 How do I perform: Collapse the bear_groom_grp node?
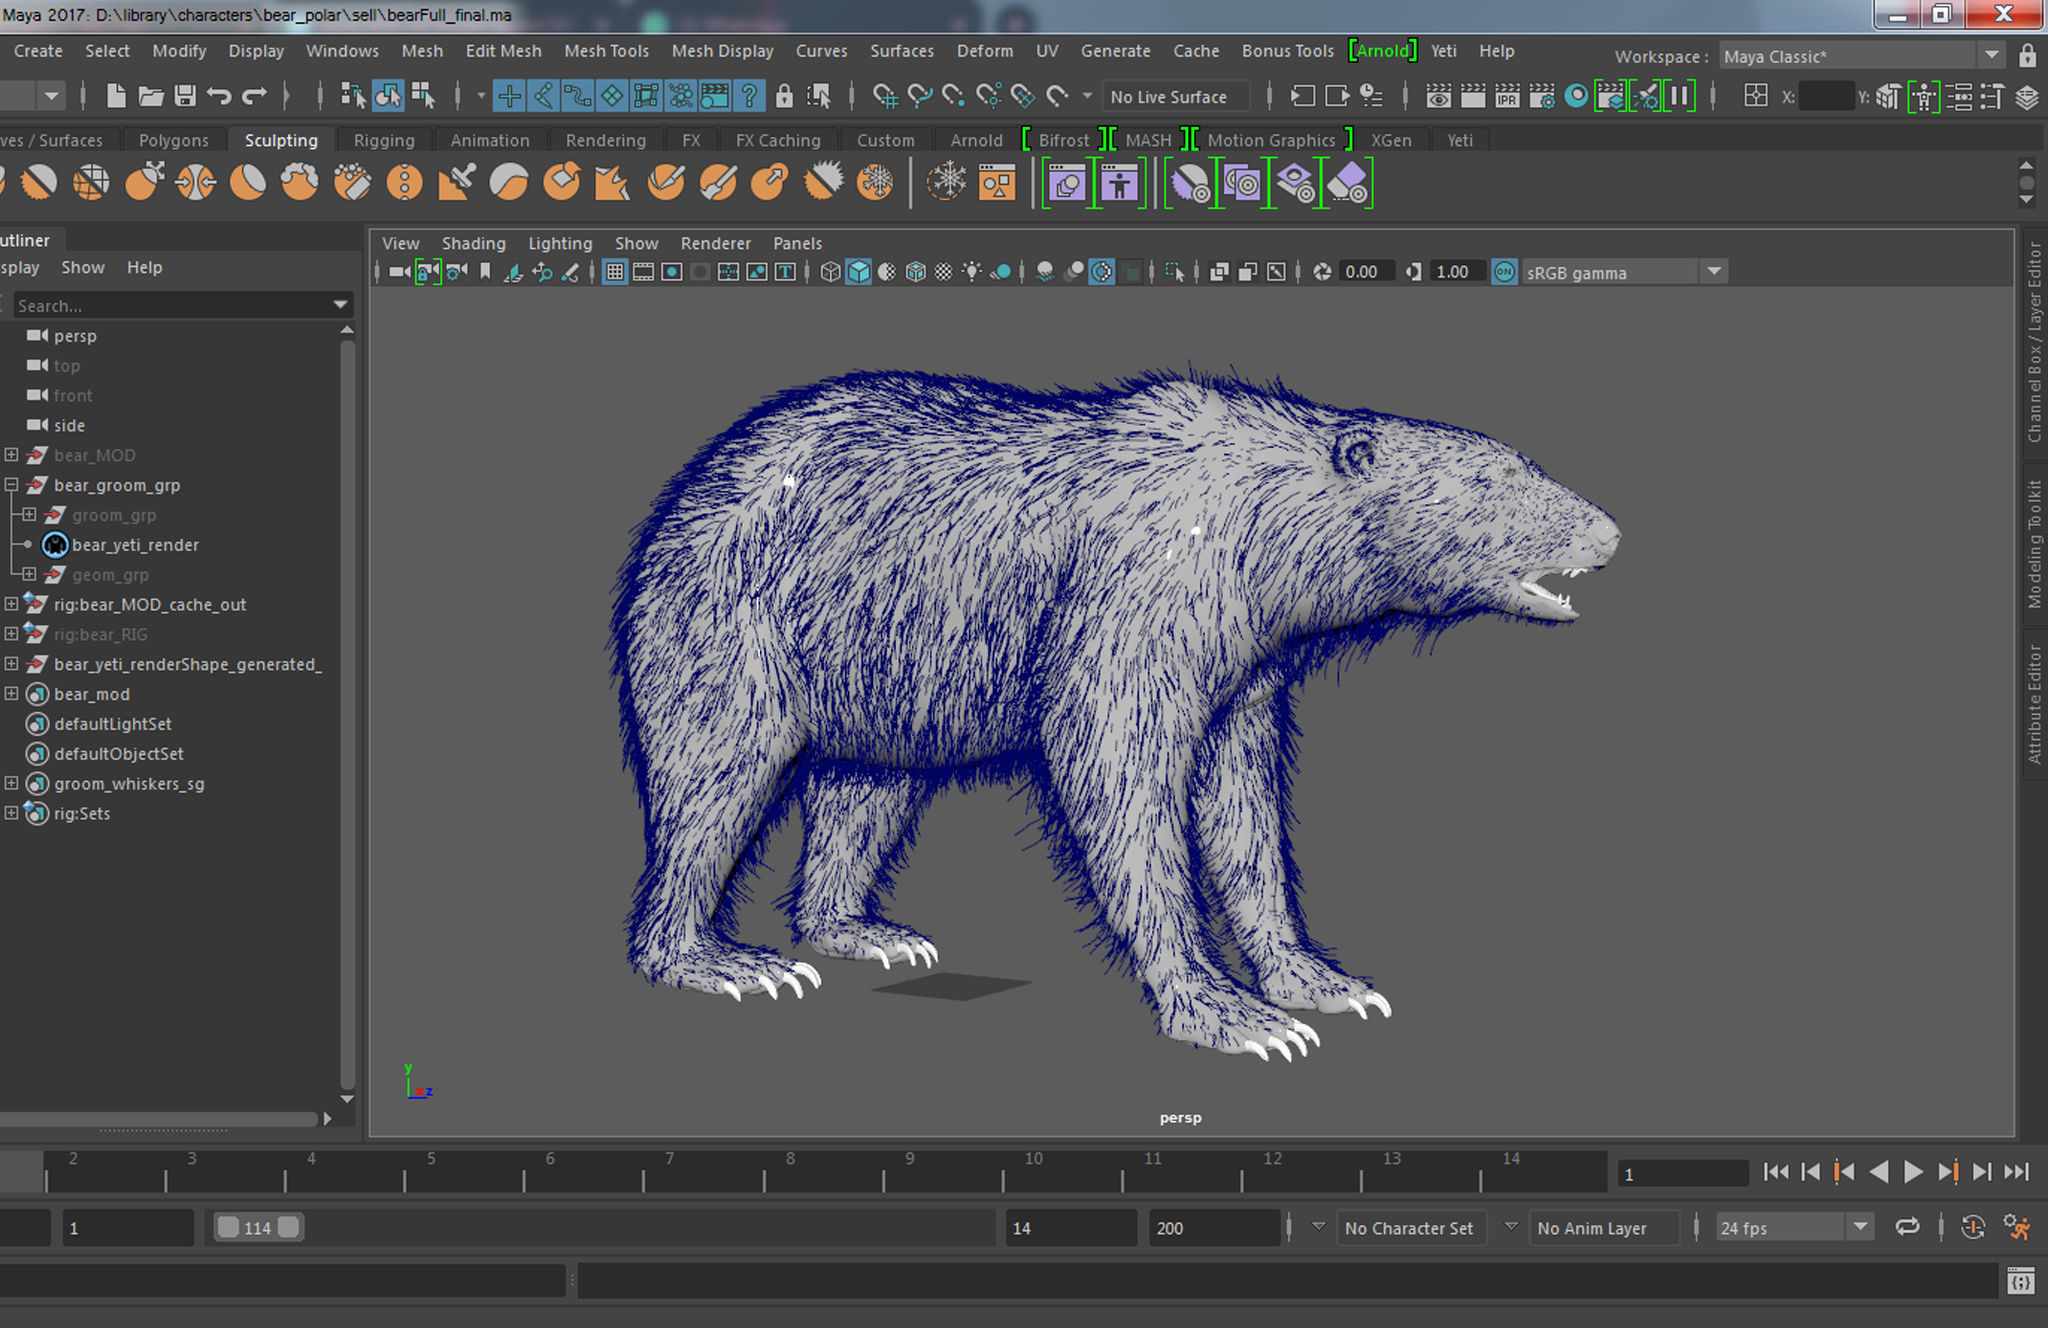click(11, 485)
